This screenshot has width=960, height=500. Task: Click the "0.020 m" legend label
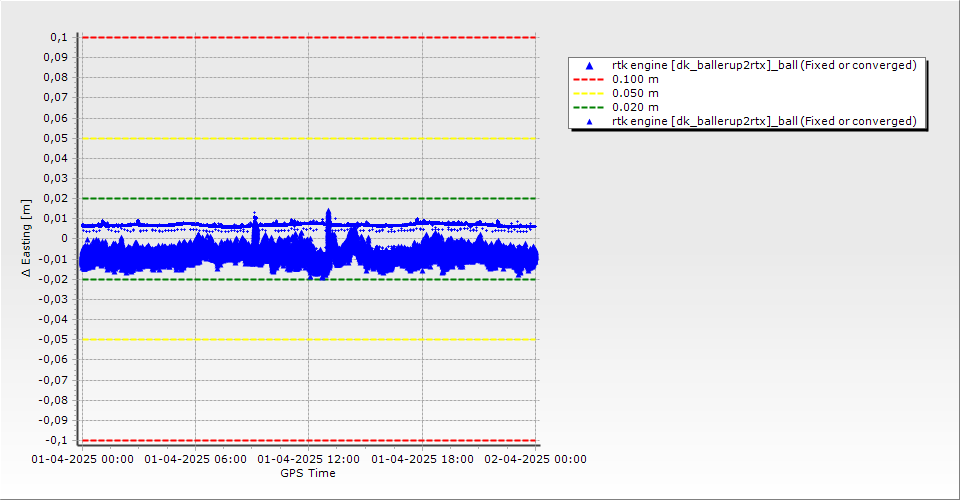tap(636, 108)
